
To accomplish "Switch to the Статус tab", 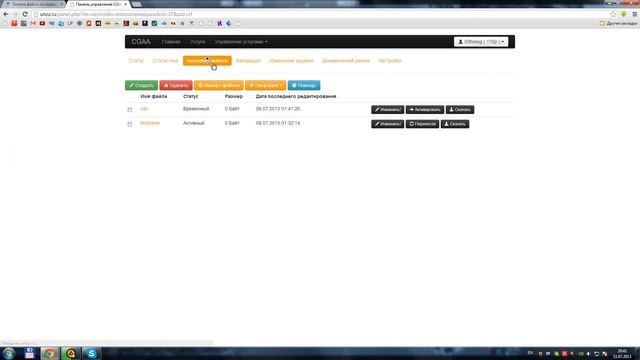I will point(136,60).
